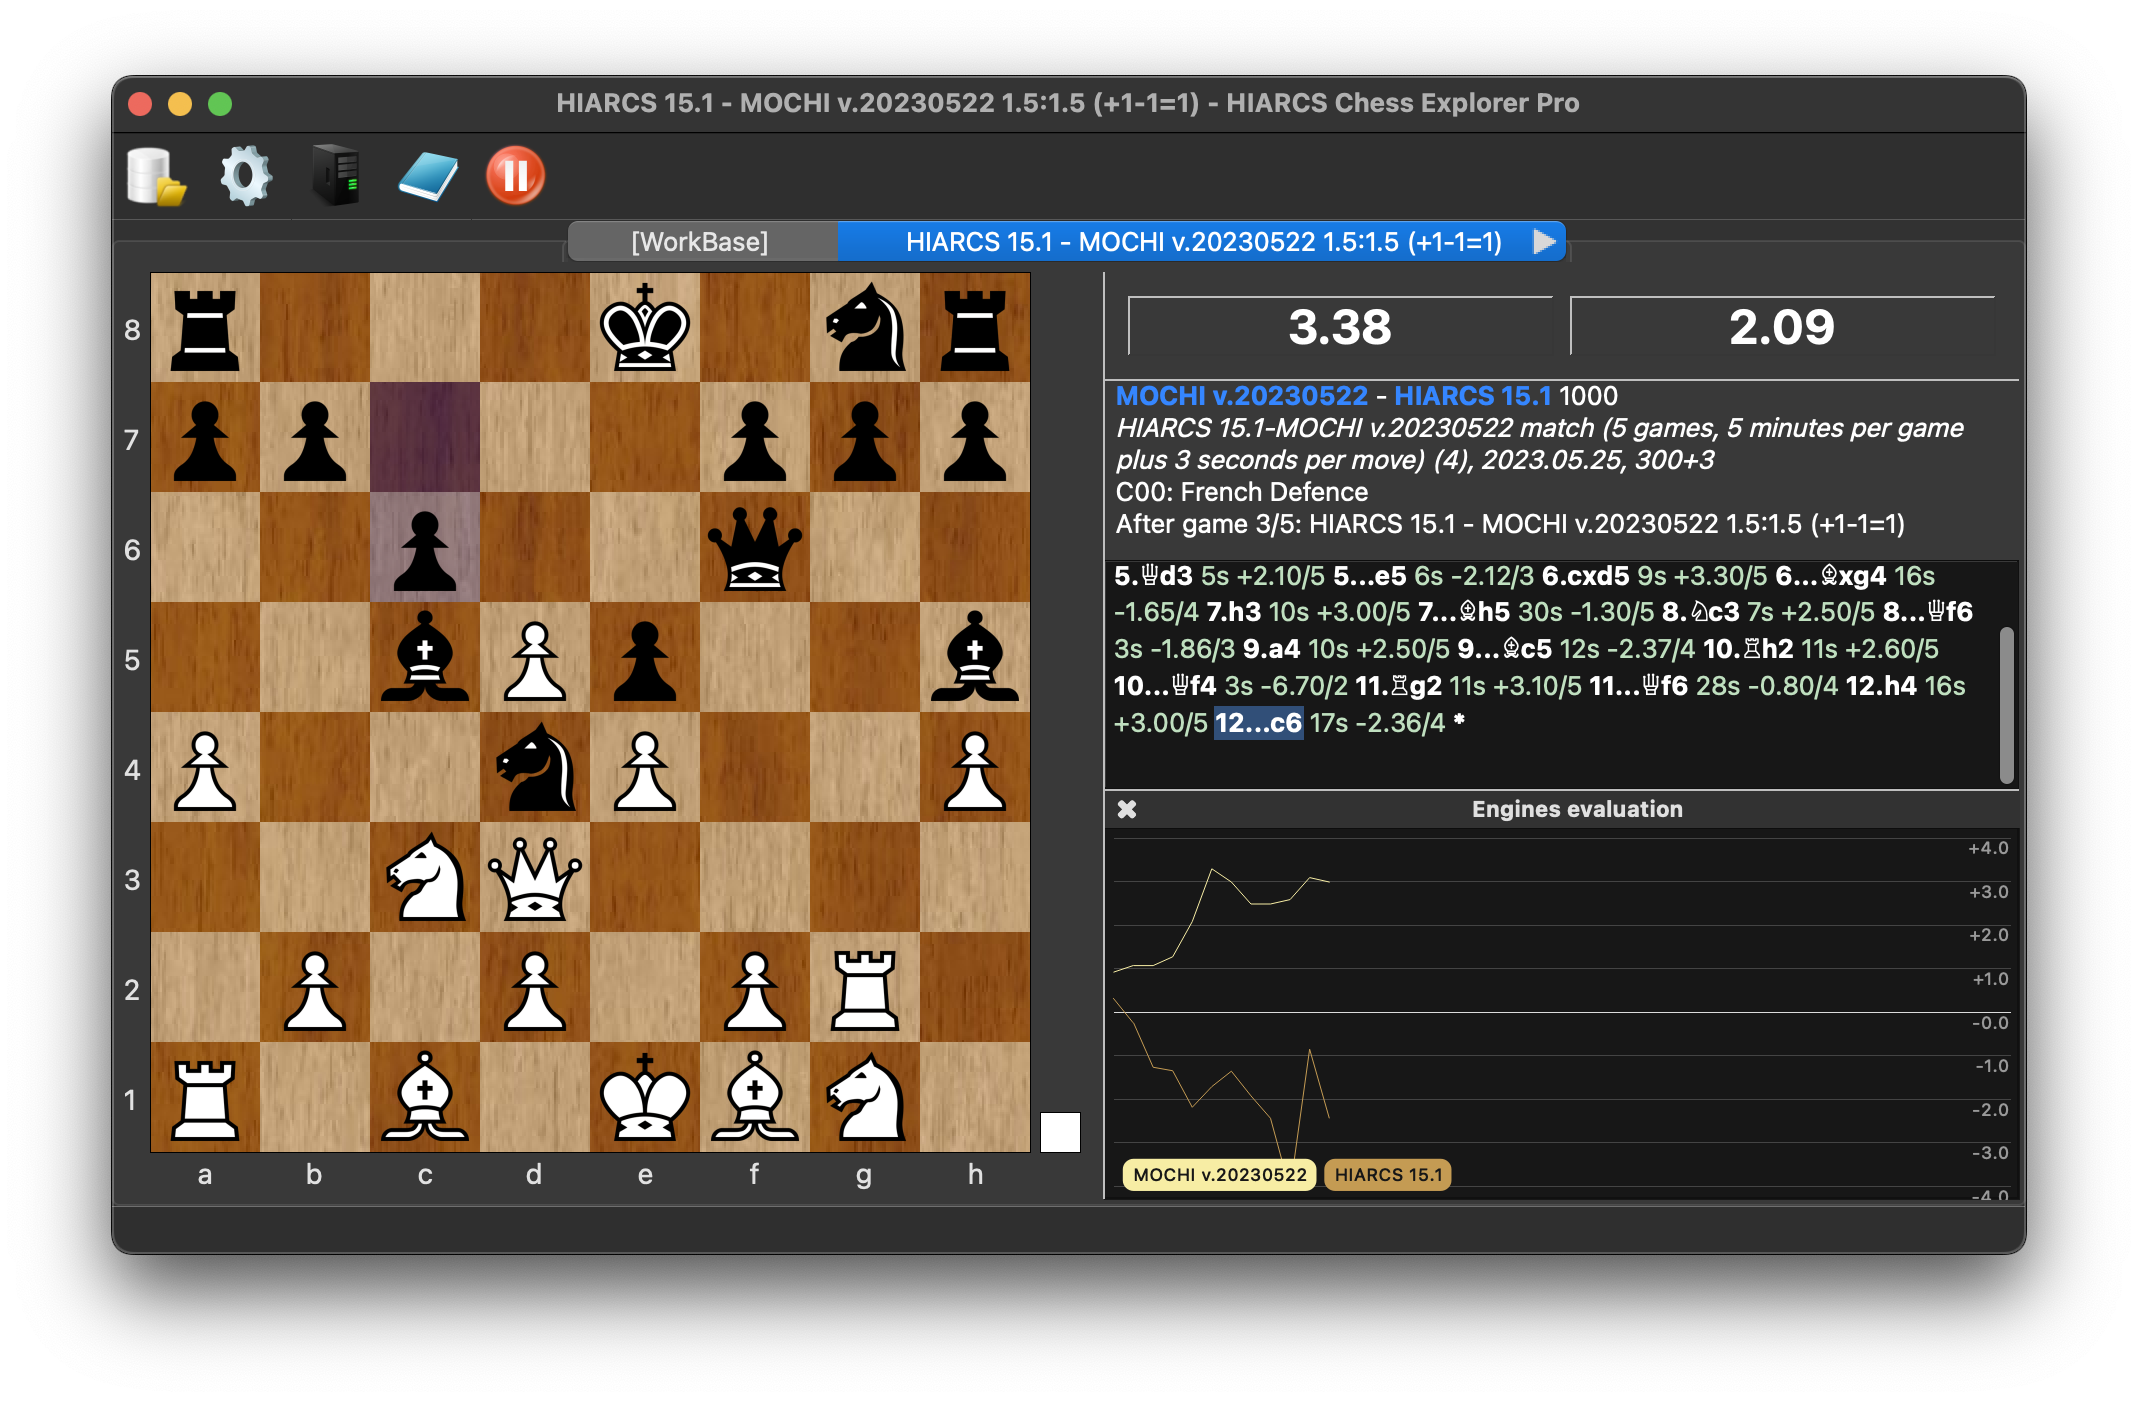Select move 9...Bc5 in notation
This screenshot has height=1402, width=2138.
tap(1504, 649)
